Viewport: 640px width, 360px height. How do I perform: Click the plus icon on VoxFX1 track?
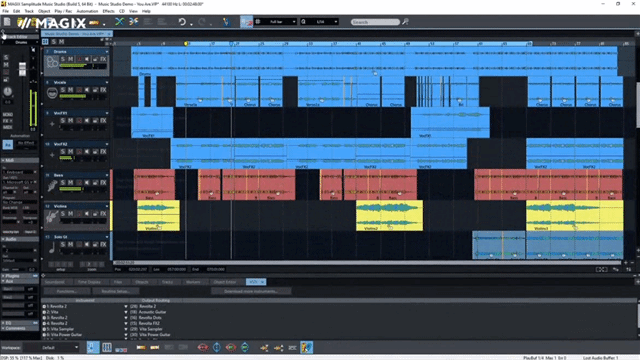click(52, 124)
